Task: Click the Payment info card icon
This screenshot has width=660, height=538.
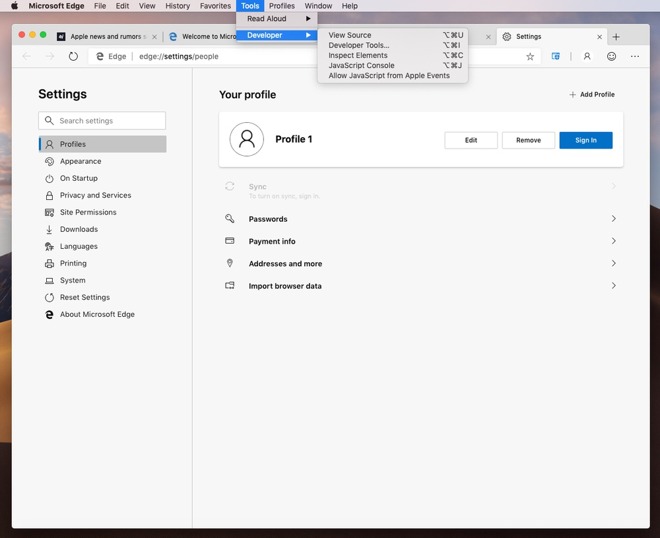Action: (229, 241)
